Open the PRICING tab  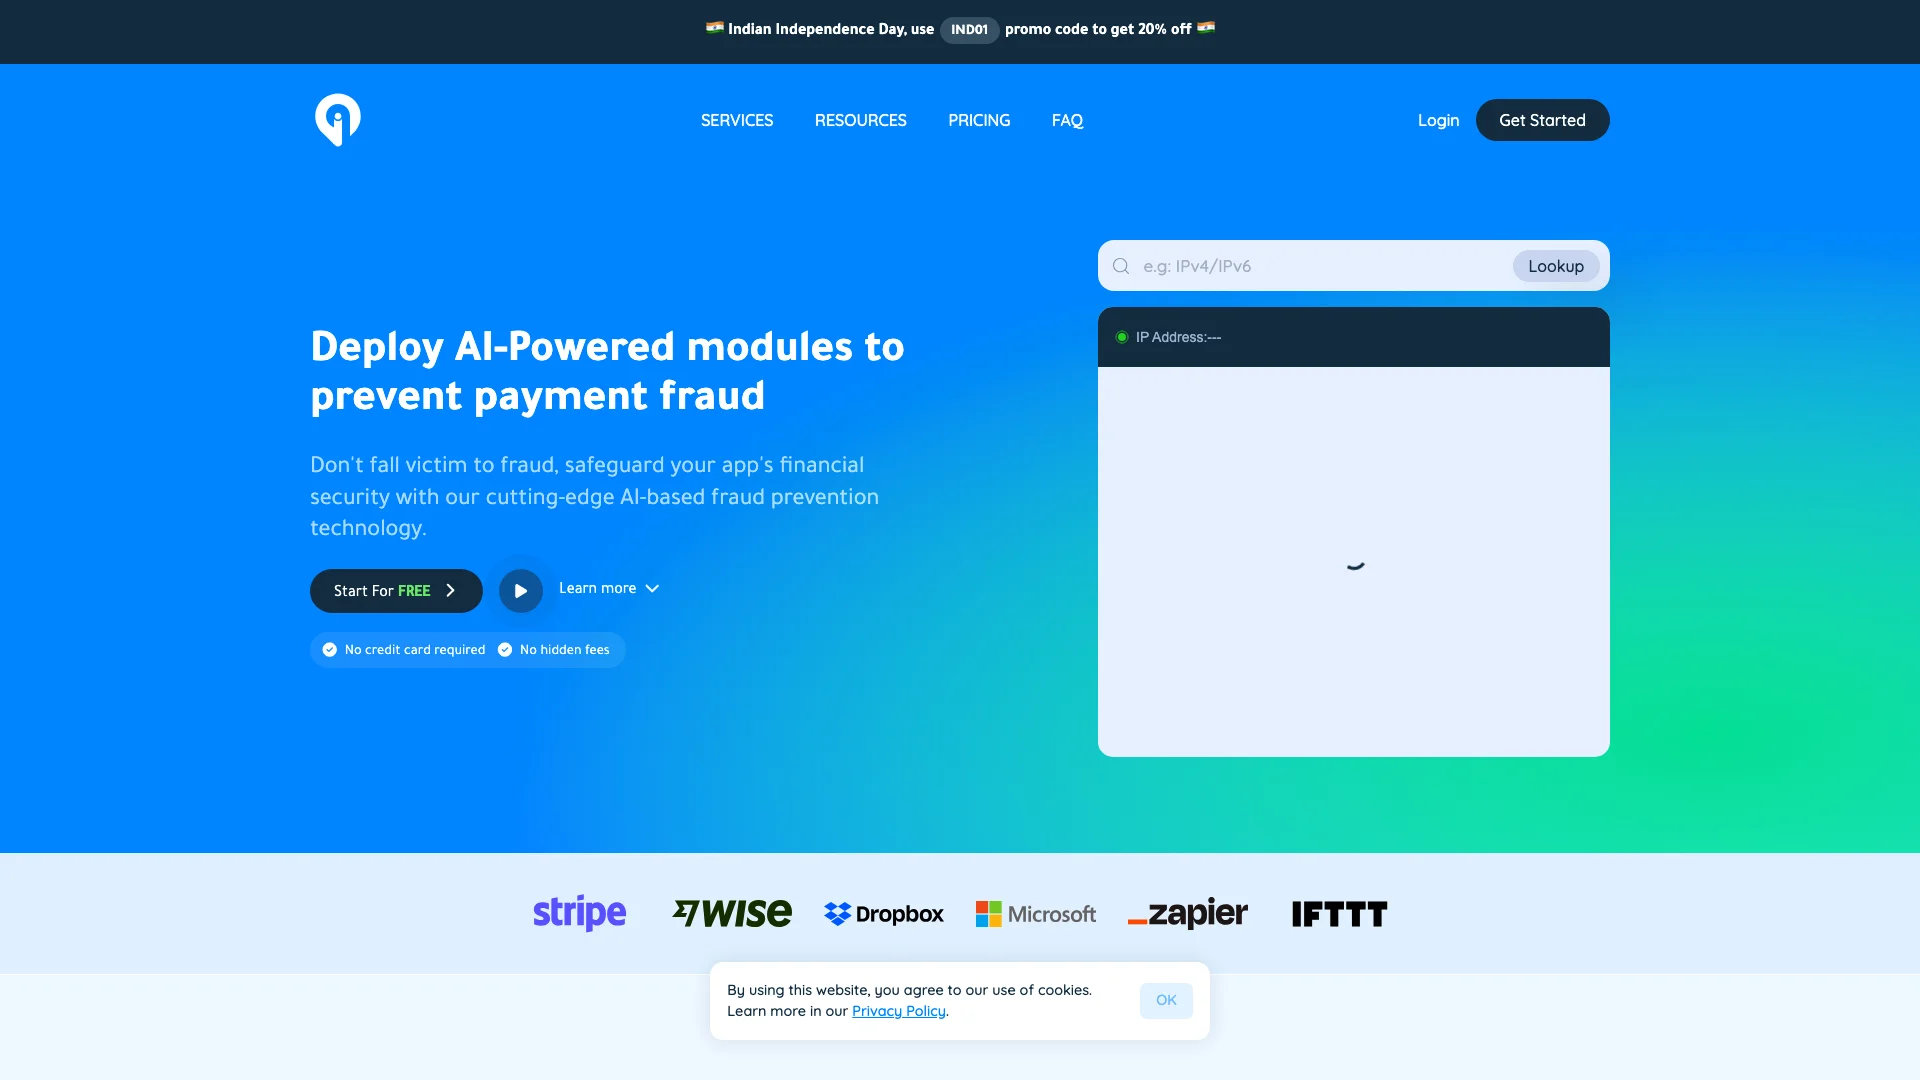click(978, 120)
